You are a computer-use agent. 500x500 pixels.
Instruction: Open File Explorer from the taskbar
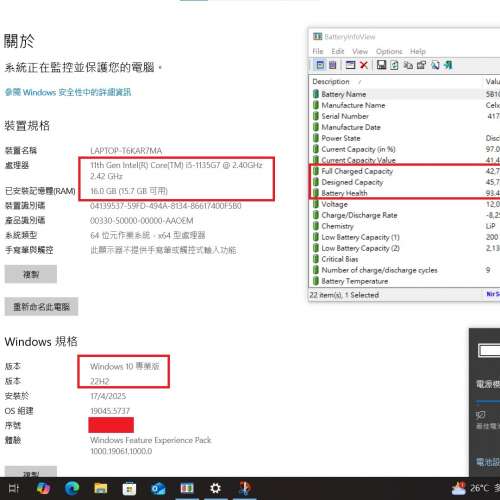pyautogui.click(x=100, y=488)
